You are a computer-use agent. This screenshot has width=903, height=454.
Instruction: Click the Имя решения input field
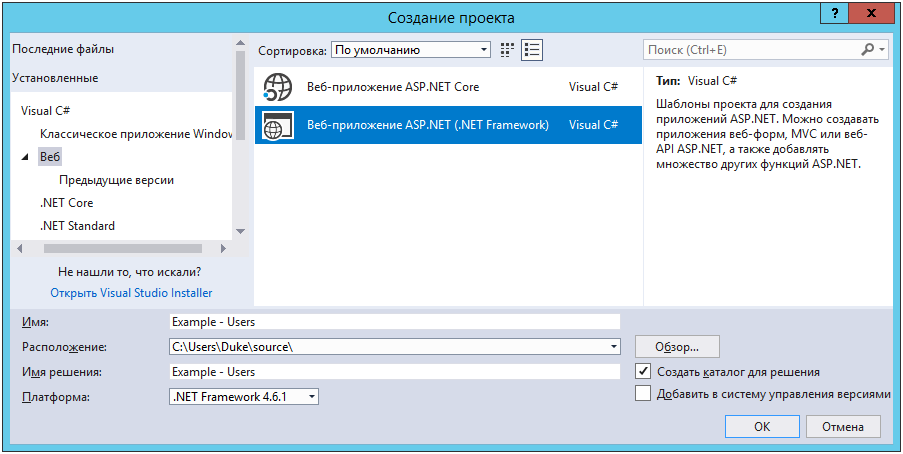(x=394, y=372)
